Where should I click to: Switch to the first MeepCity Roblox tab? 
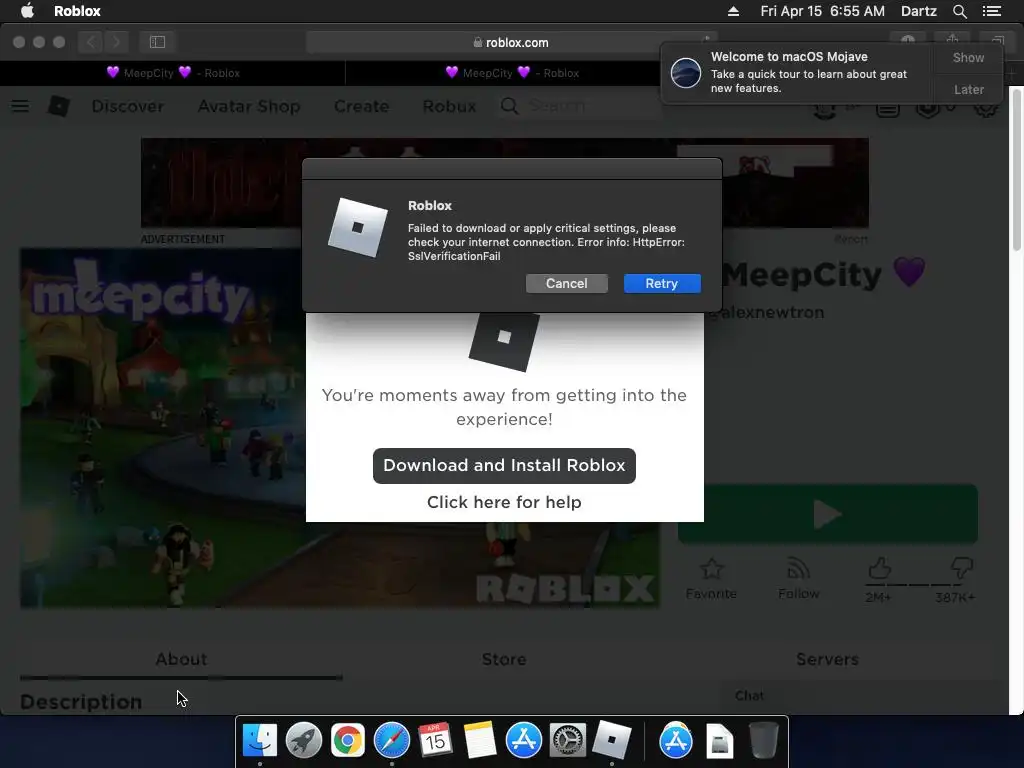173,73
